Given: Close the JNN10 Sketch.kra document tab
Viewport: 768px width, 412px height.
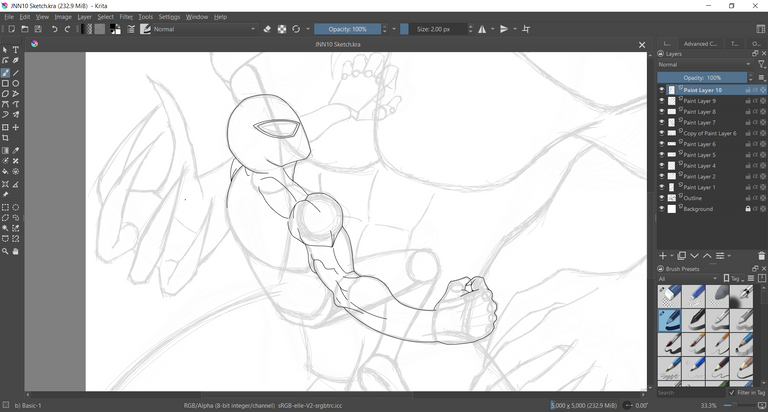Looking at the screenshot, I should coord(642,45).
